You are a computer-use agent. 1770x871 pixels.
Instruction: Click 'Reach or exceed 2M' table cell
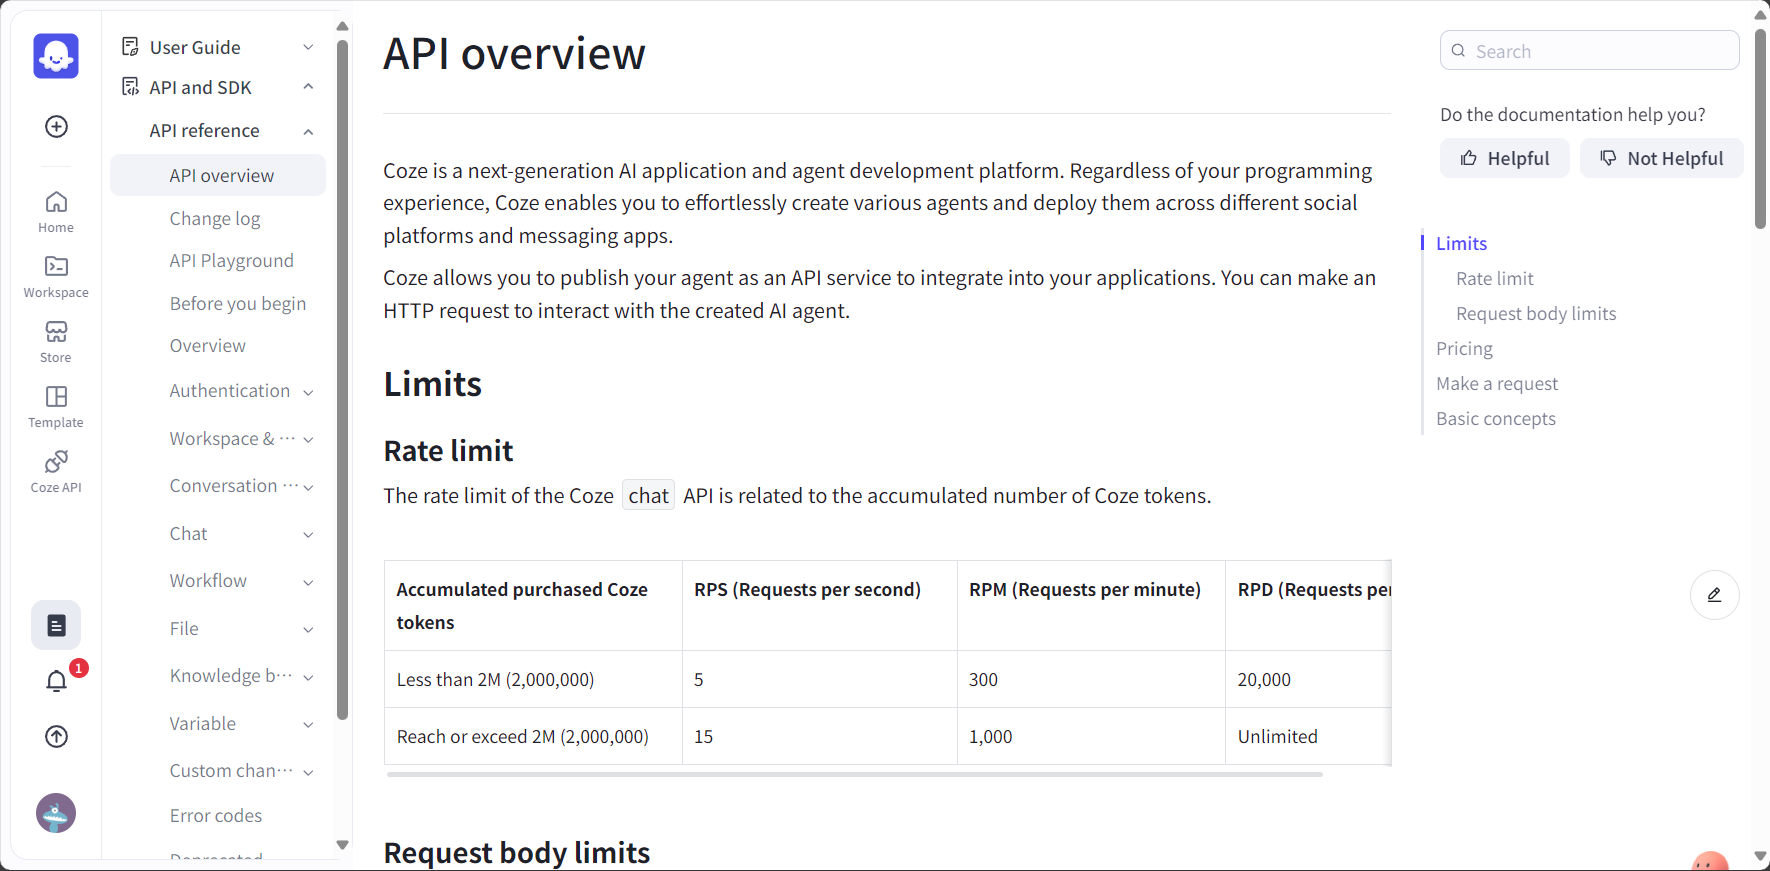(x=533, y=736)
